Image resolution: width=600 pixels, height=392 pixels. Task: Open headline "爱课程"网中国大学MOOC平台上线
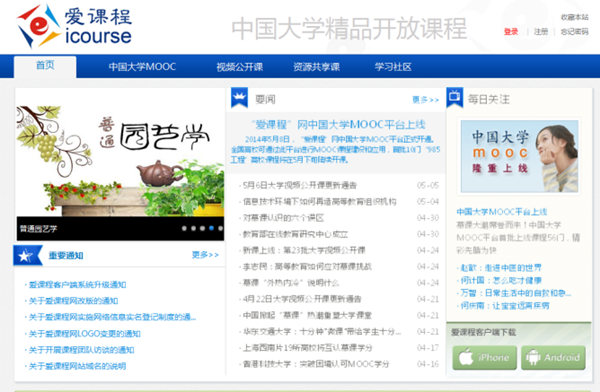338,125
